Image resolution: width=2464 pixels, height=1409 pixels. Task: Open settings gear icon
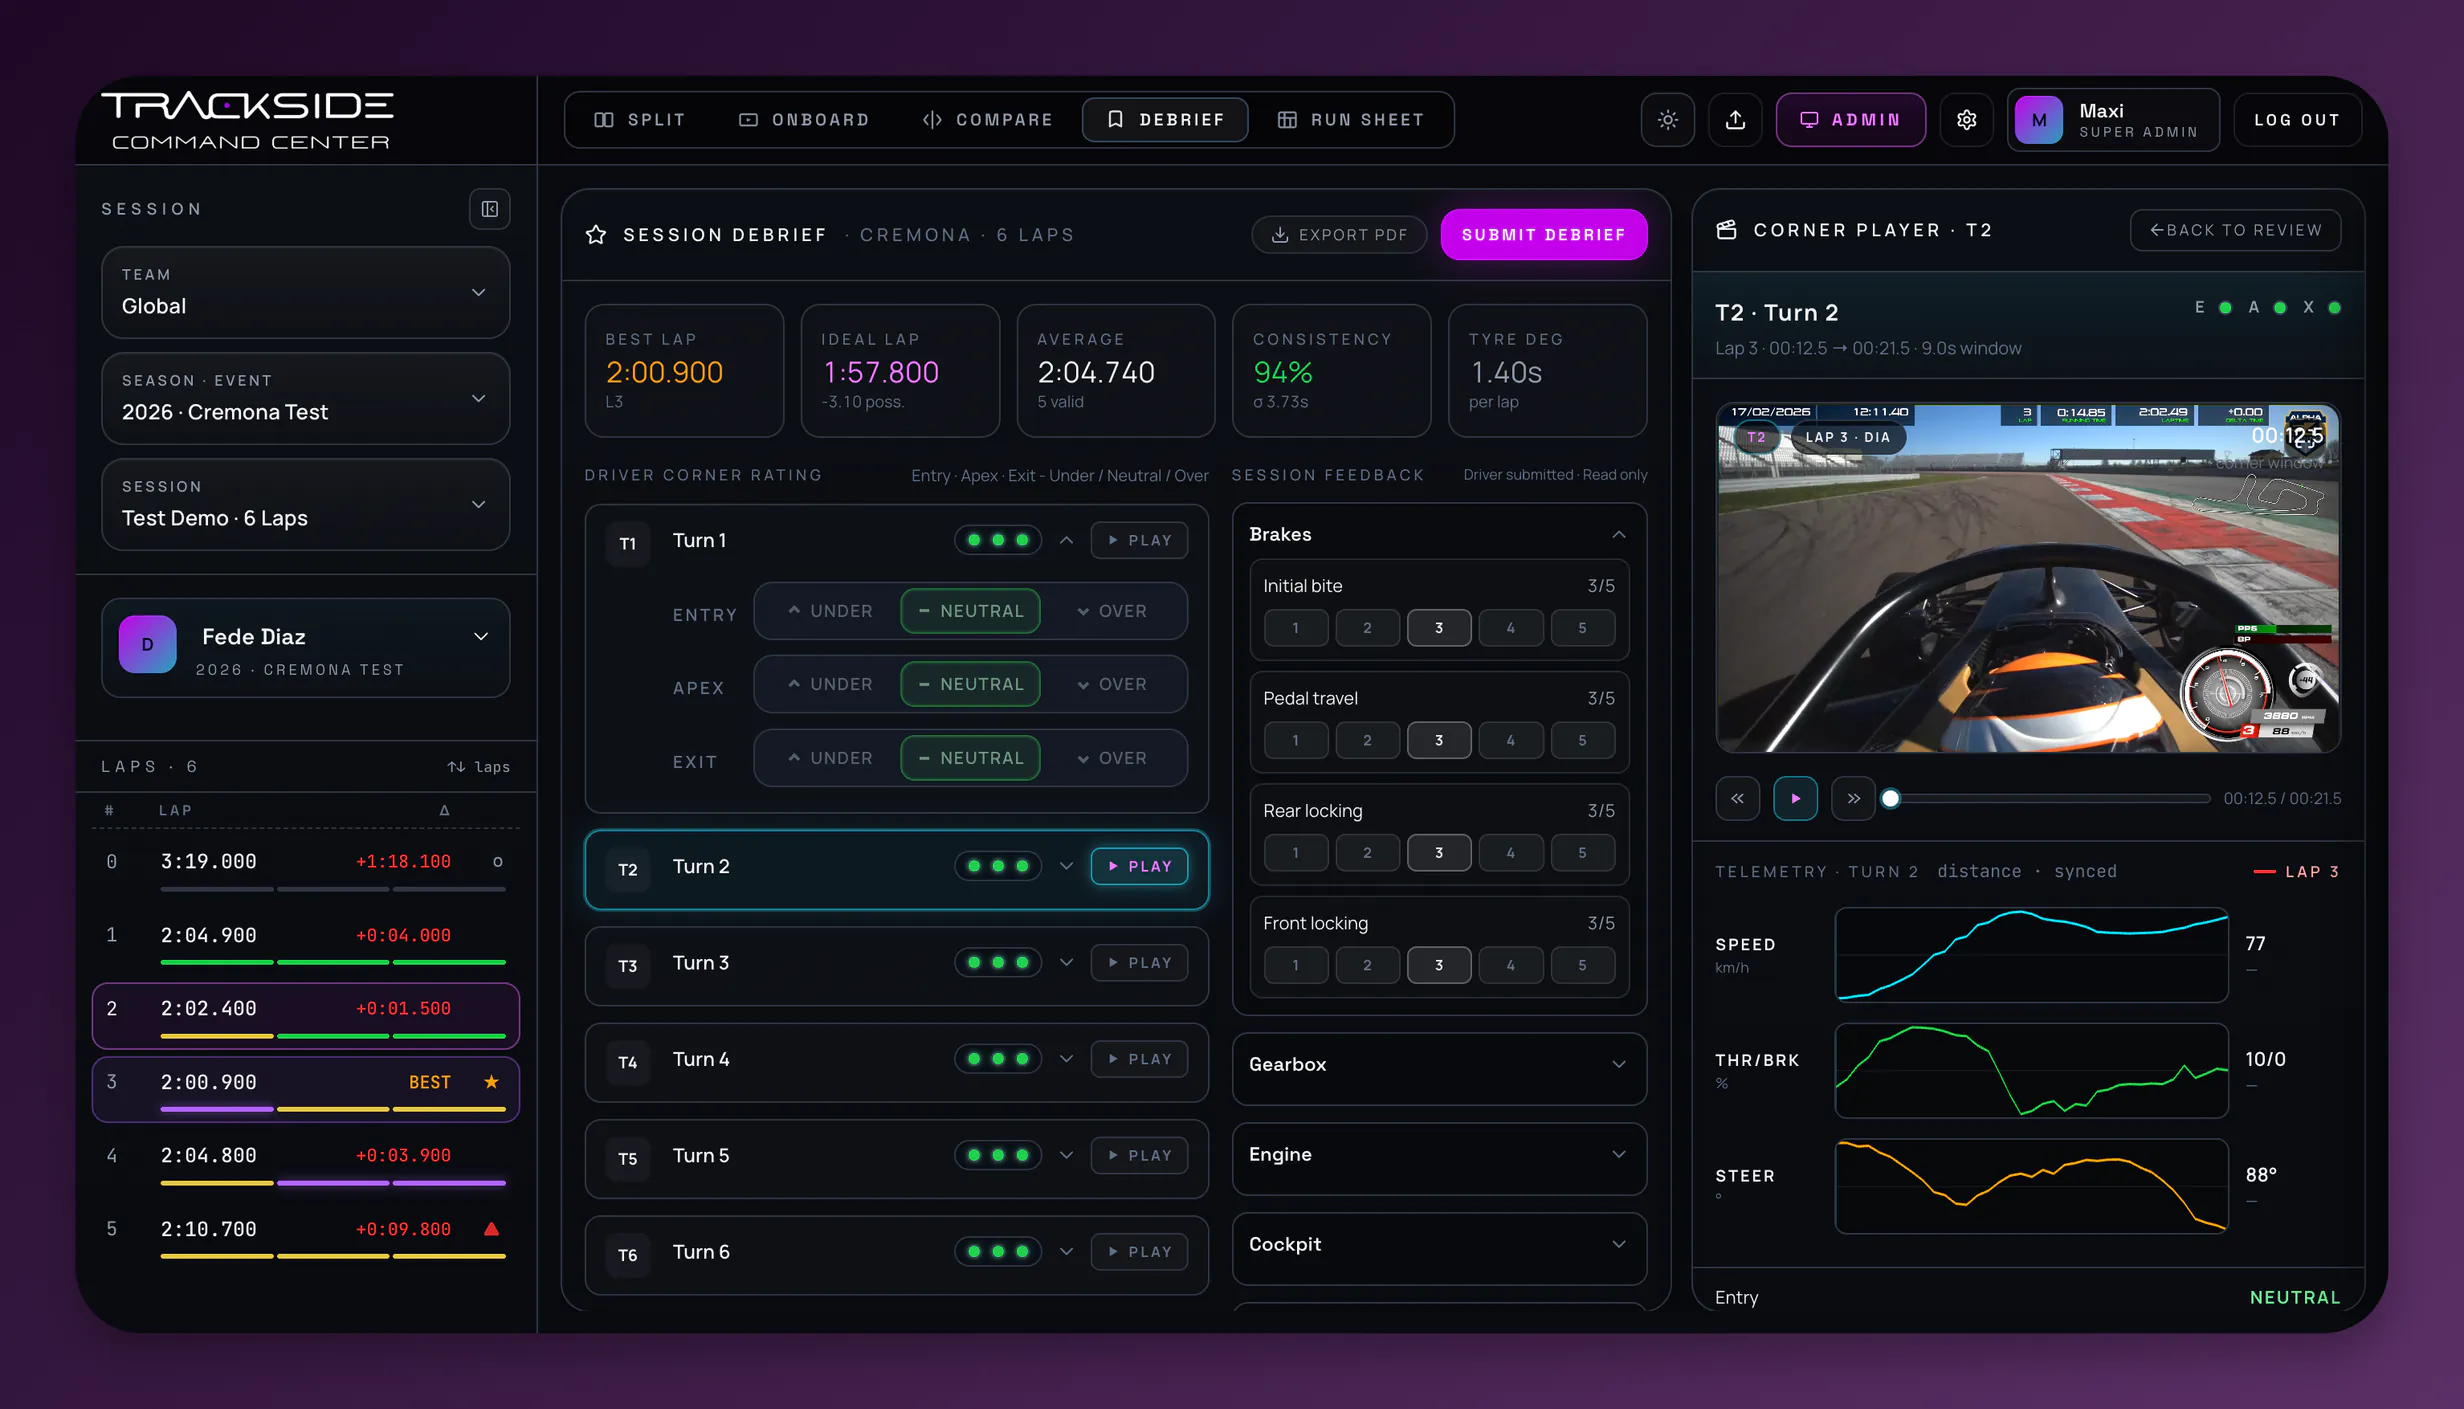pos(1966,120)
